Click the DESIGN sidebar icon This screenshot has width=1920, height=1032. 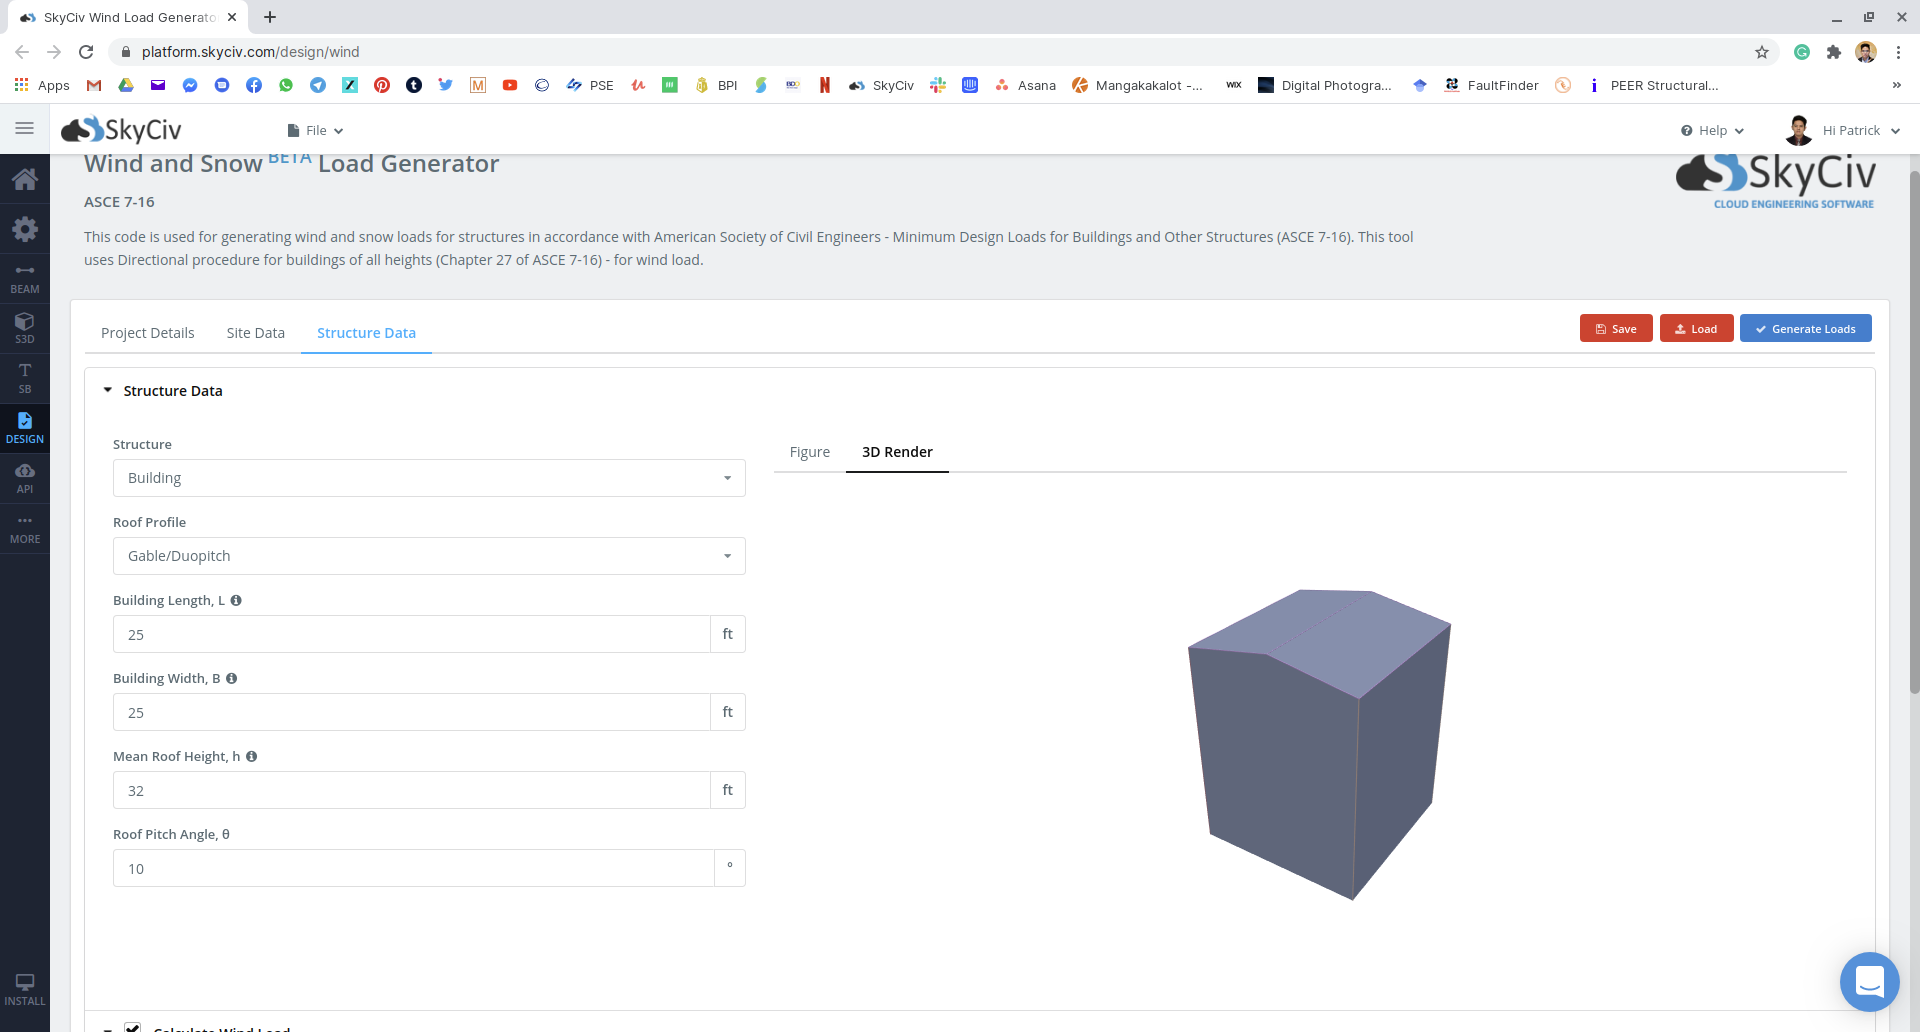25,427
